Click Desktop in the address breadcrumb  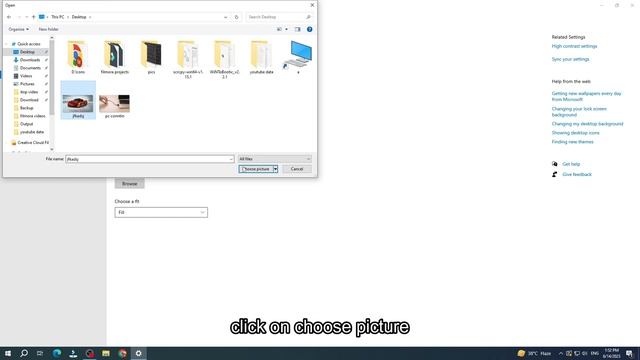tap(79, 17)
